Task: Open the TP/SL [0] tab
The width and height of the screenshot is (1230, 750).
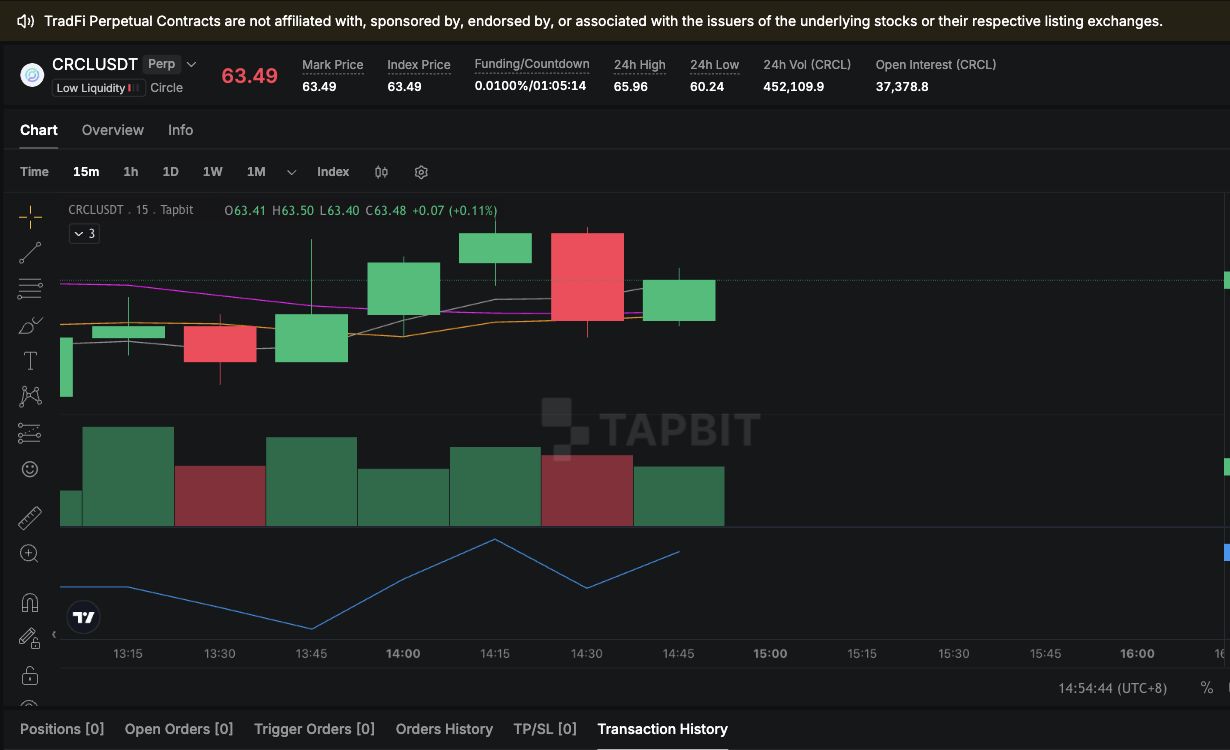Action: [x=545, y=729]
